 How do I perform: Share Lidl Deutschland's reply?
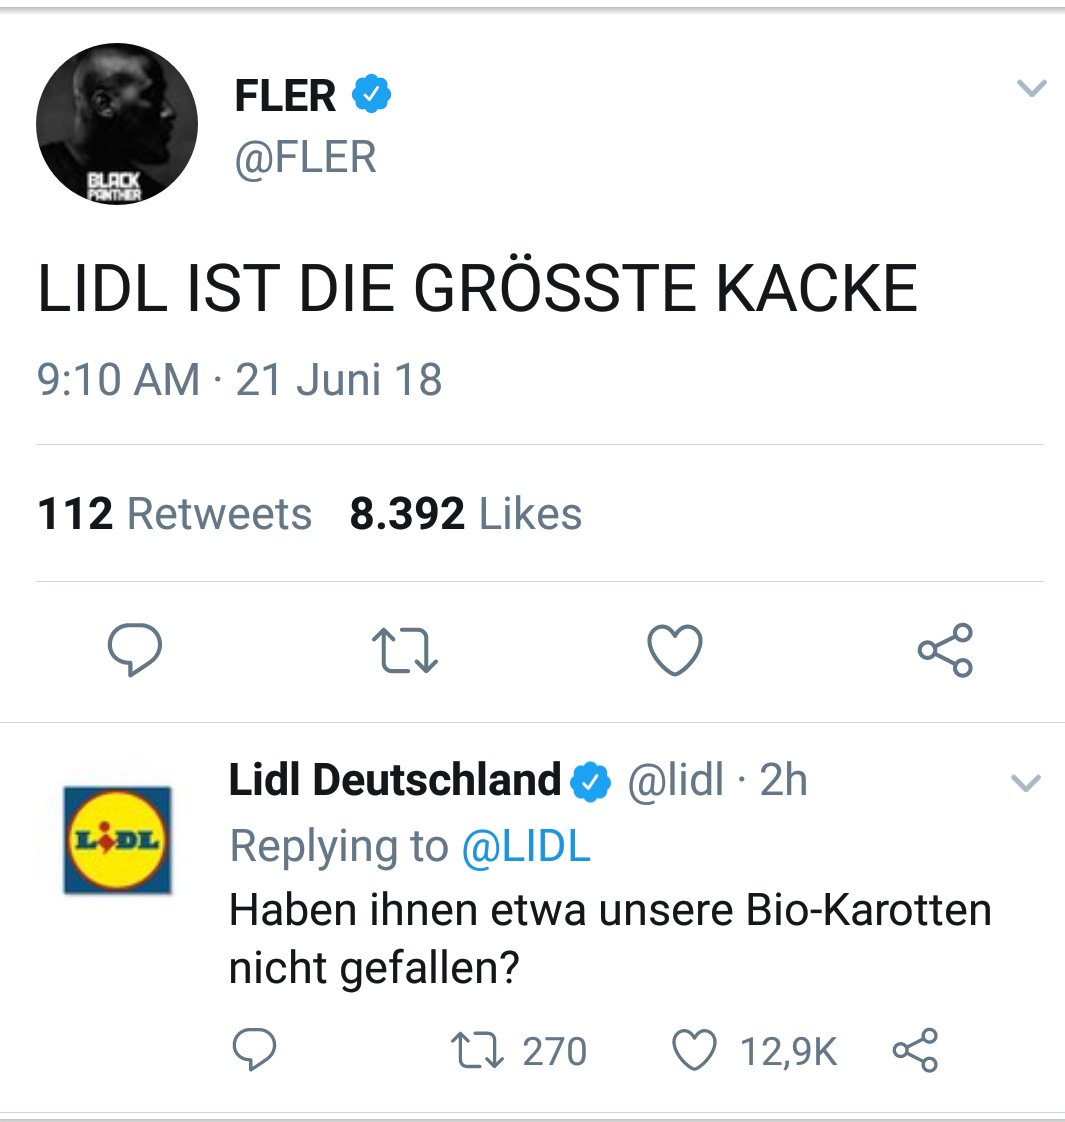[915, 1050]
